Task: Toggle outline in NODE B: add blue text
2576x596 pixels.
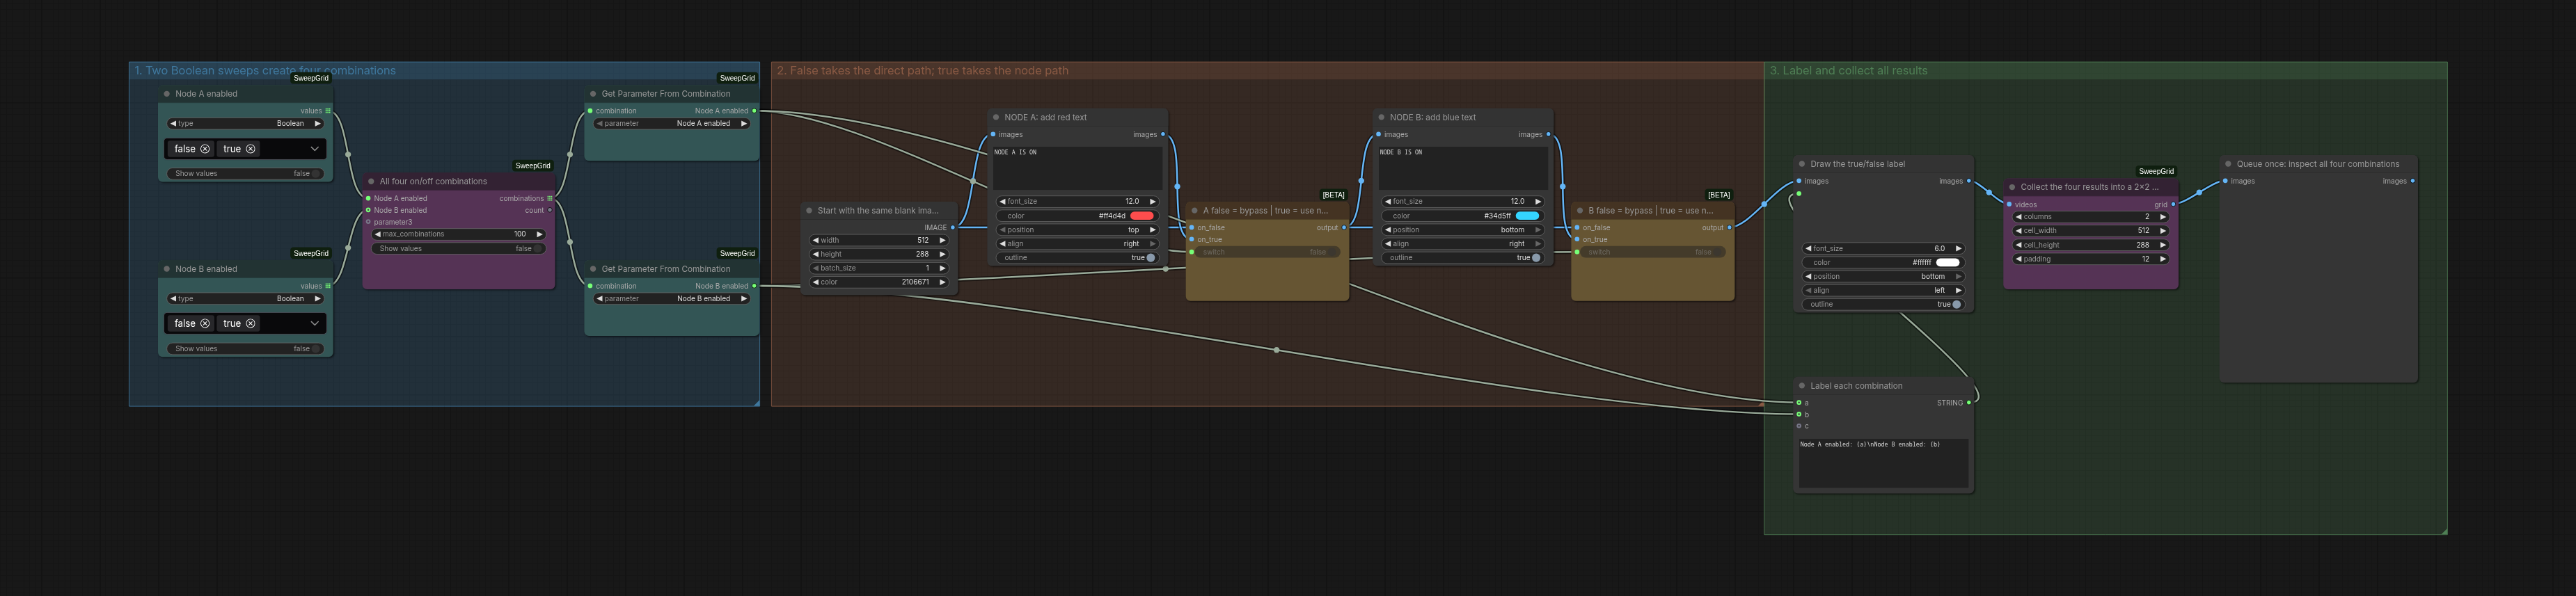Action: pyautogui.click(x=1463, y=258)
